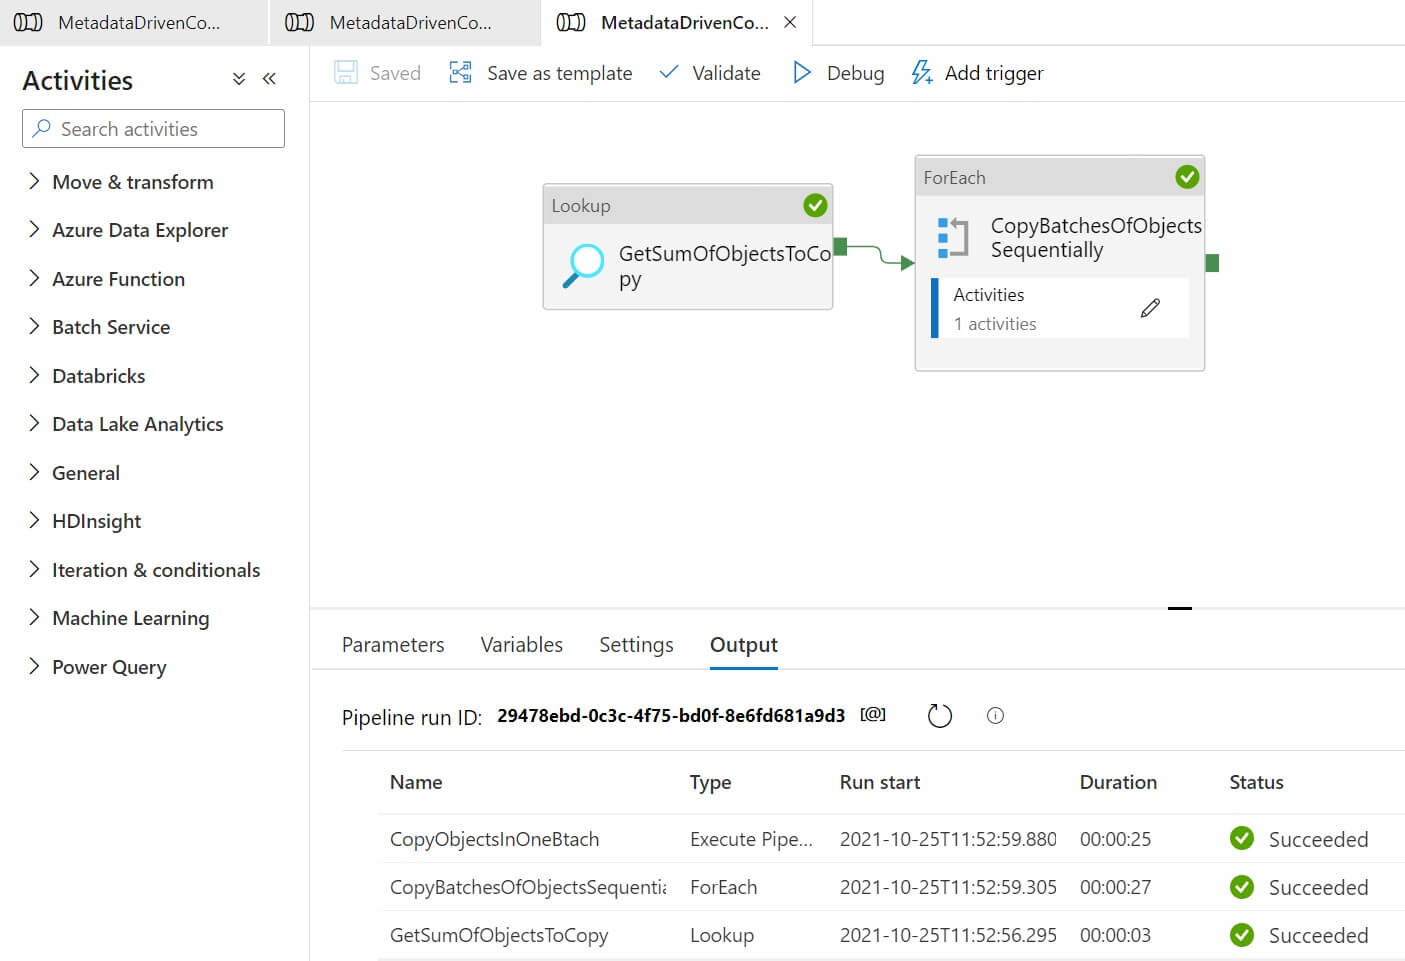Viewport: 1405px width, 961px height.
Task: Collapse the Activities panel with double-chevron left icon
Action: point(269,79)
